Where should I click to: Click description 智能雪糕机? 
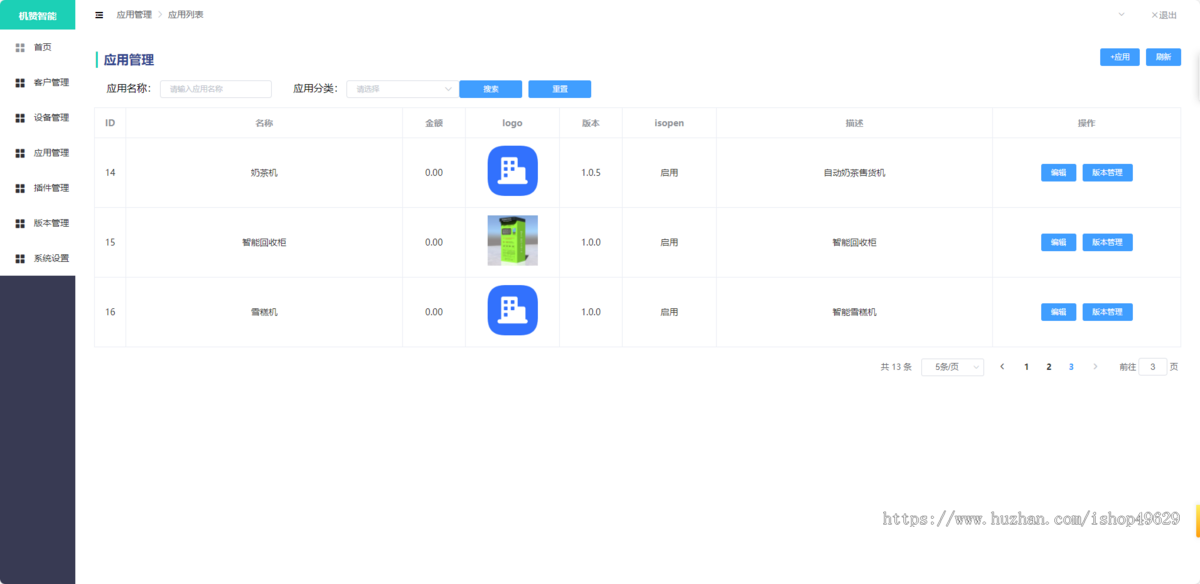coord(854,312)
